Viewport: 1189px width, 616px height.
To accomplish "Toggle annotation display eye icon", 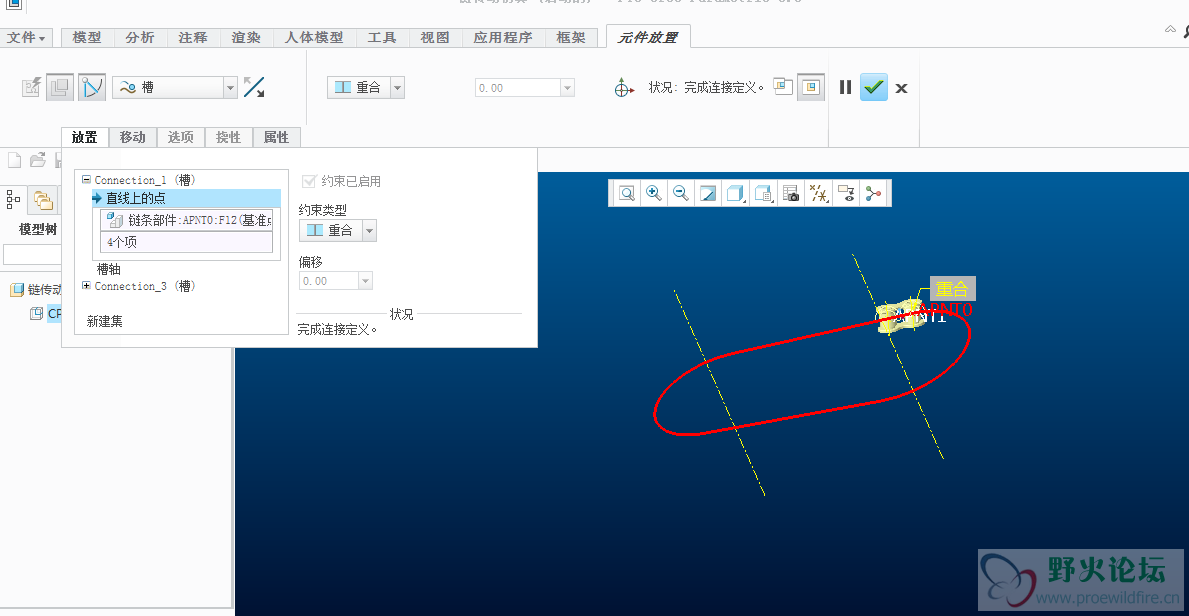I will pyautogui.click(x=846, y=193).
